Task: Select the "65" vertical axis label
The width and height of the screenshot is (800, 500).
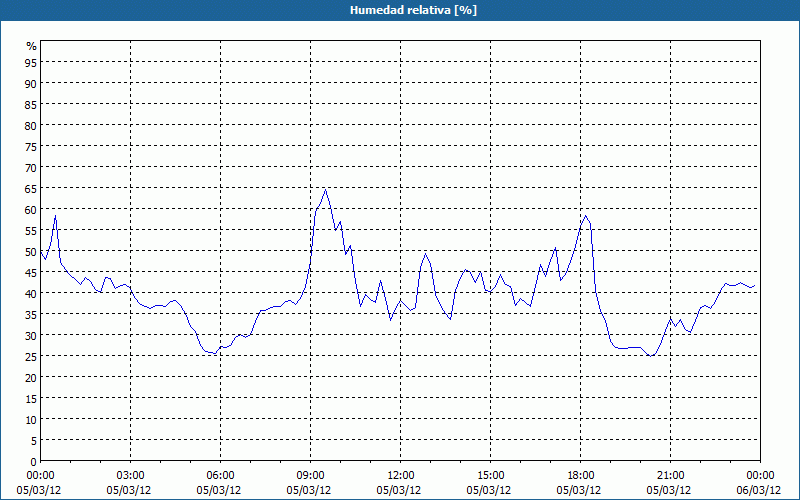Action: [x=31, y=188]
